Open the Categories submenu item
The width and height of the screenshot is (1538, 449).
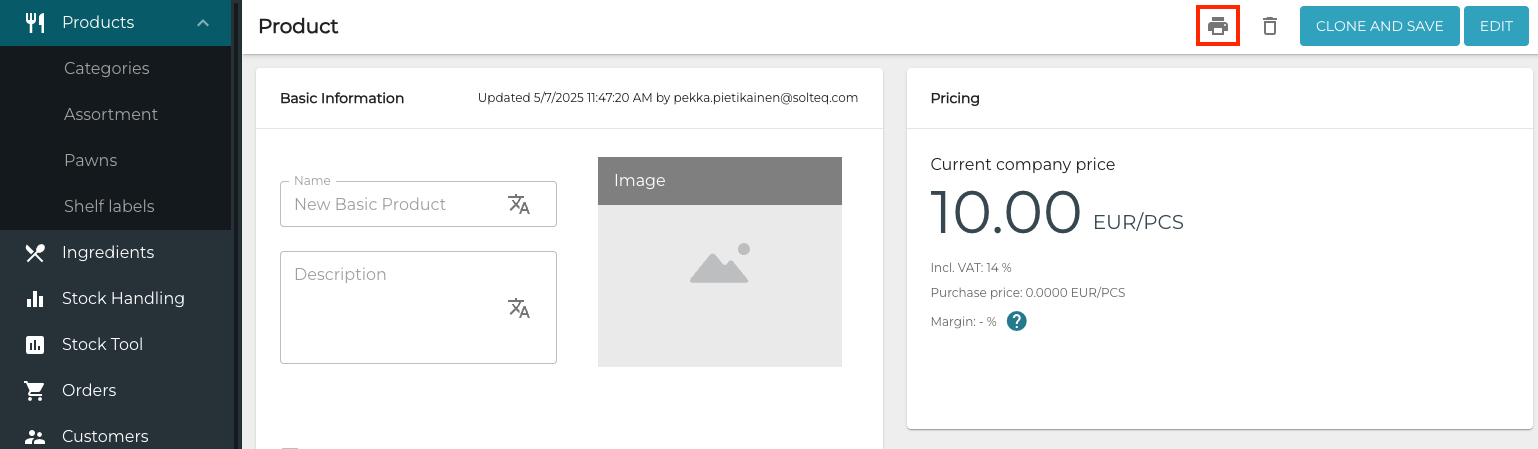click(107, 69)
